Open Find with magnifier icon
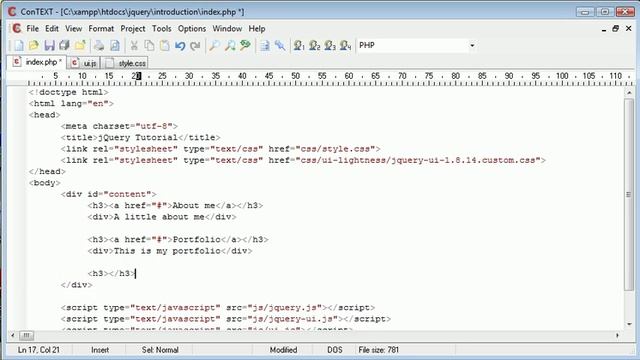Viewport: 640px width, 360px height. point(214,45)
